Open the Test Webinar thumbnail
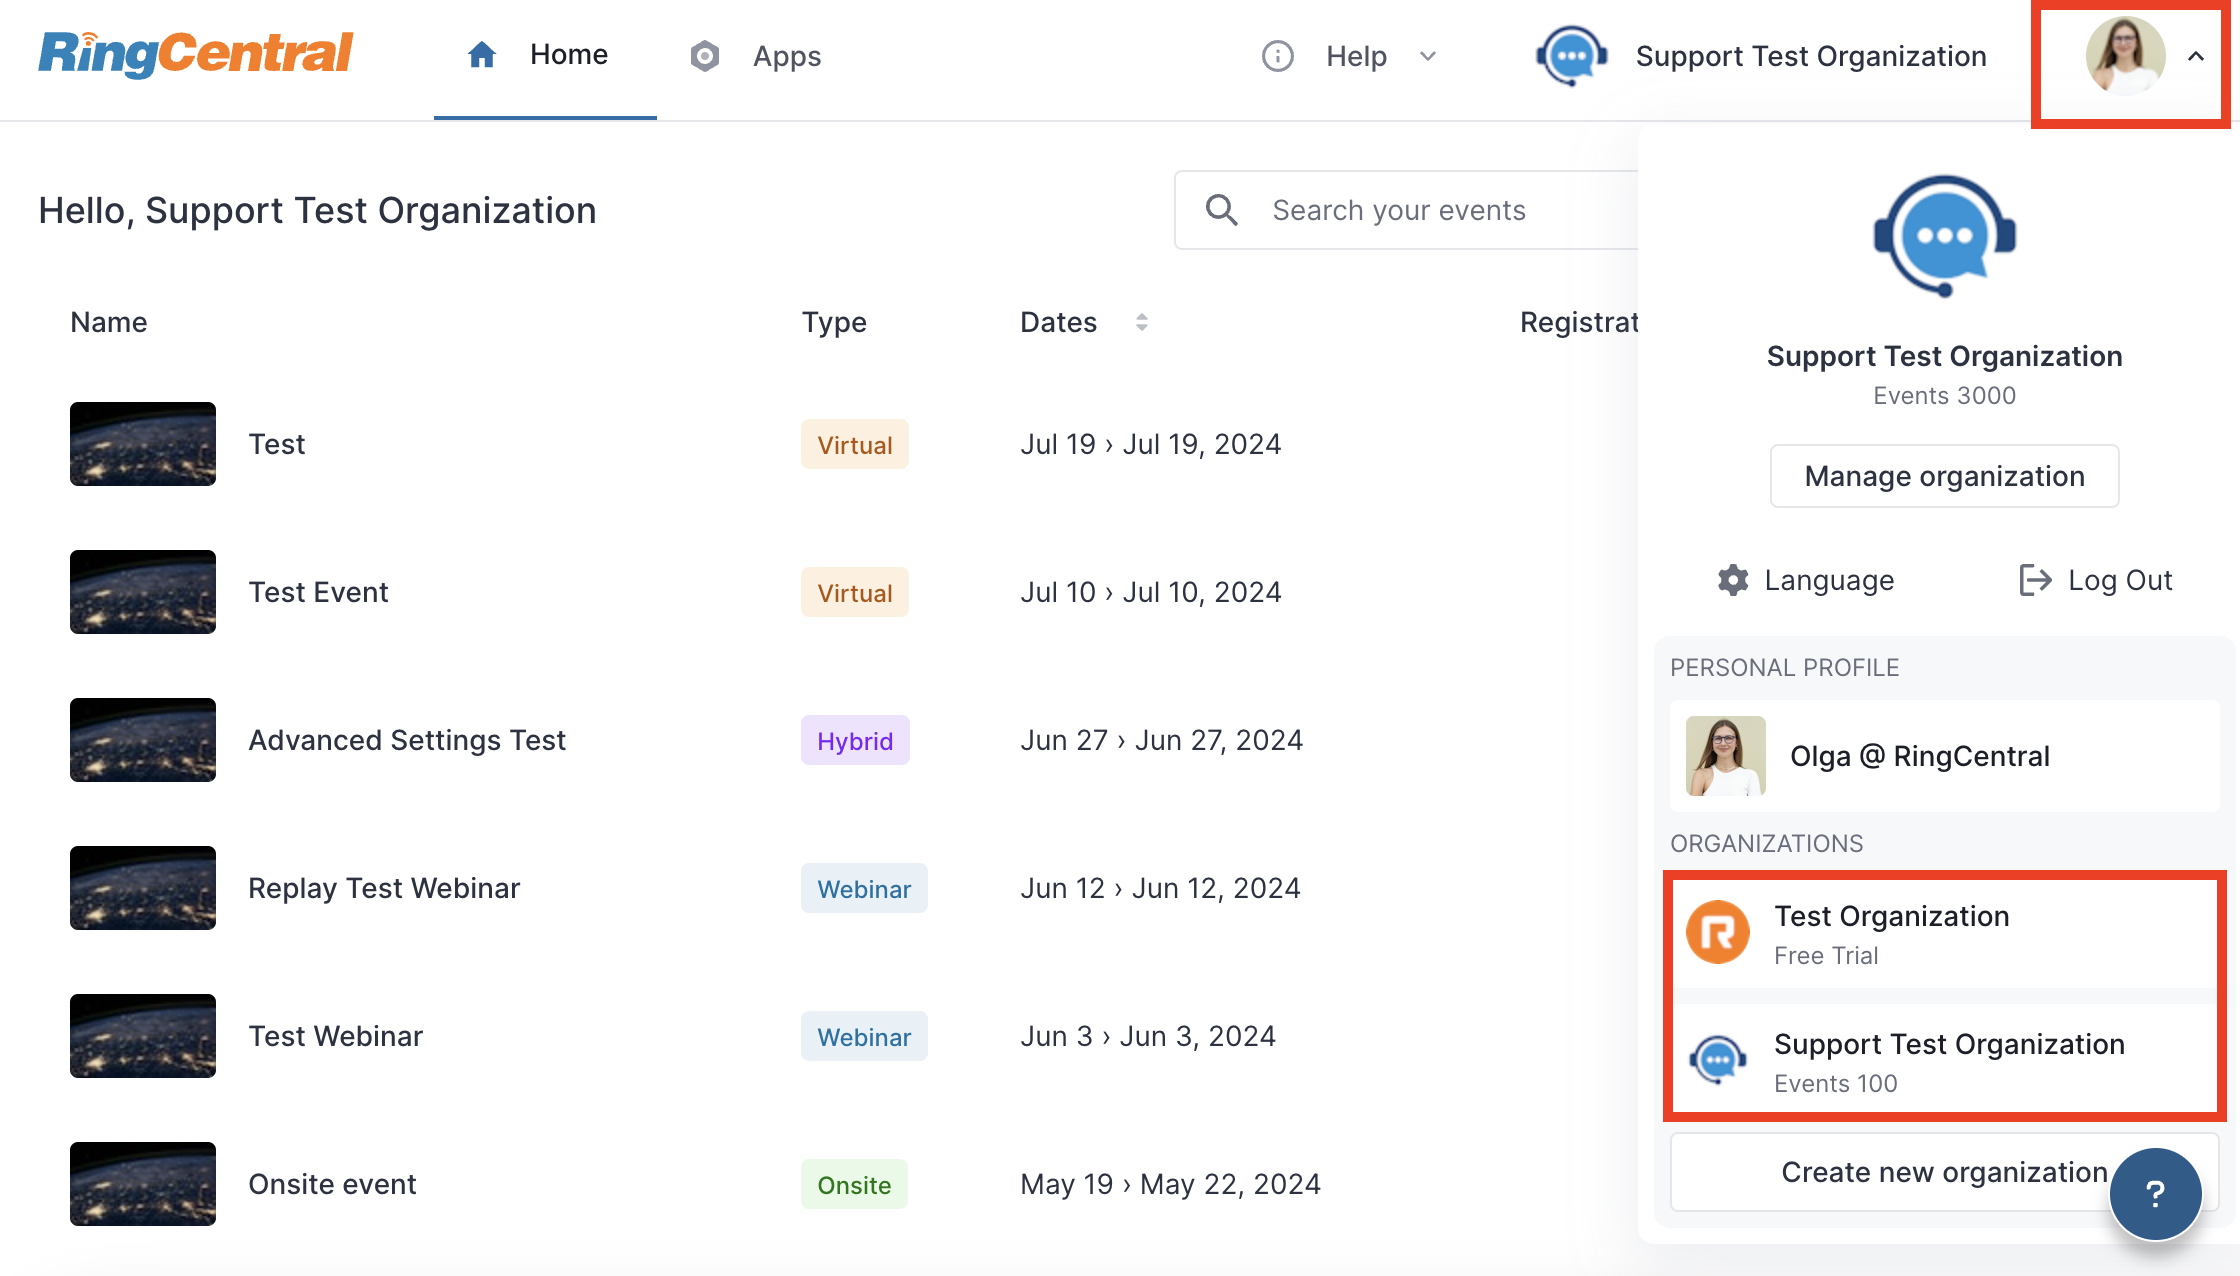2240x1276 pixels. [143, 1036]
